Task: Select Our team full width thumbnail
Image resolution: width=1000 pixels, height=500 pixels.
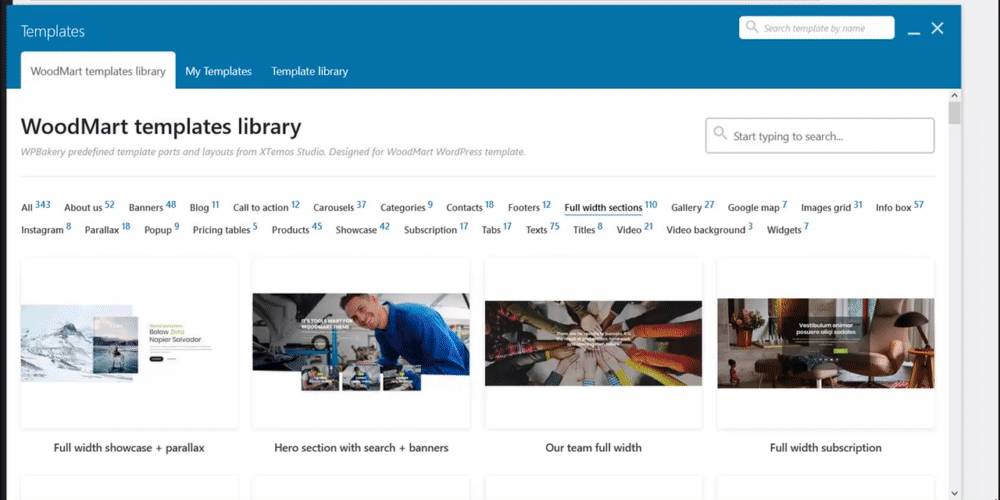Action: click(593, 343)
